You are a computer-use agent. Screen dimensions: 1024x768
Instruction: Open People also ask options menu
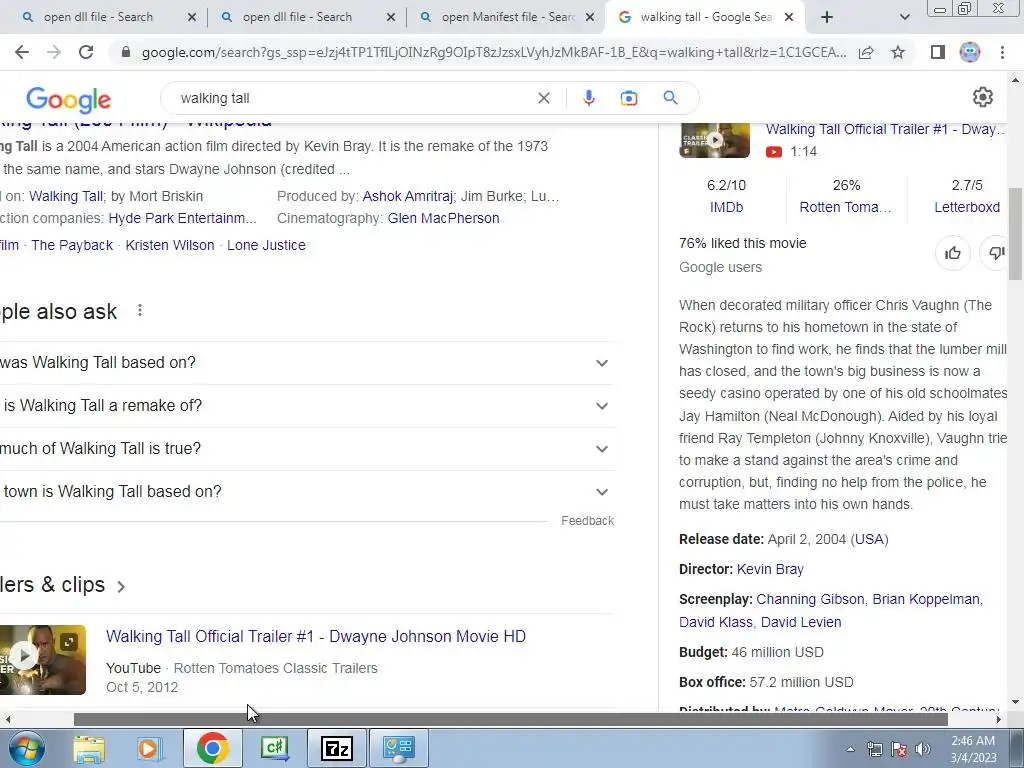140,311
